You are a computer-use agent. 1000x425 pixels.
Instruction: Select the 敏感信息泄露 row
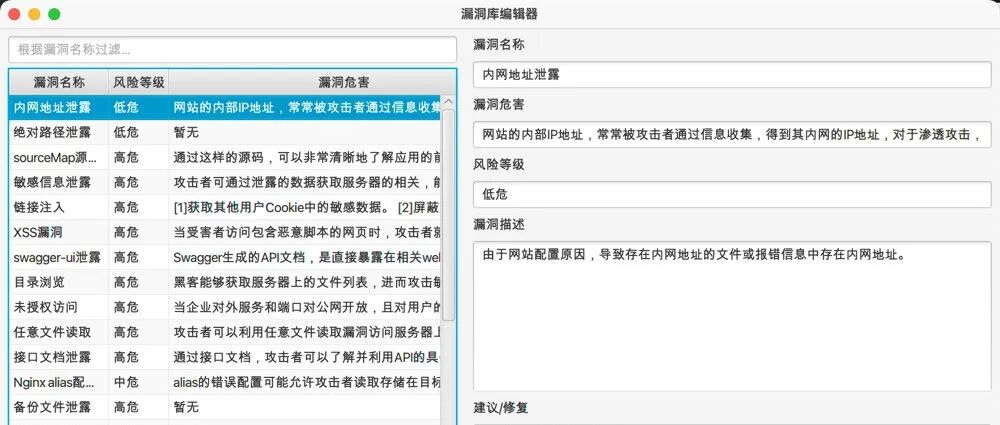(x=224, y=182)
